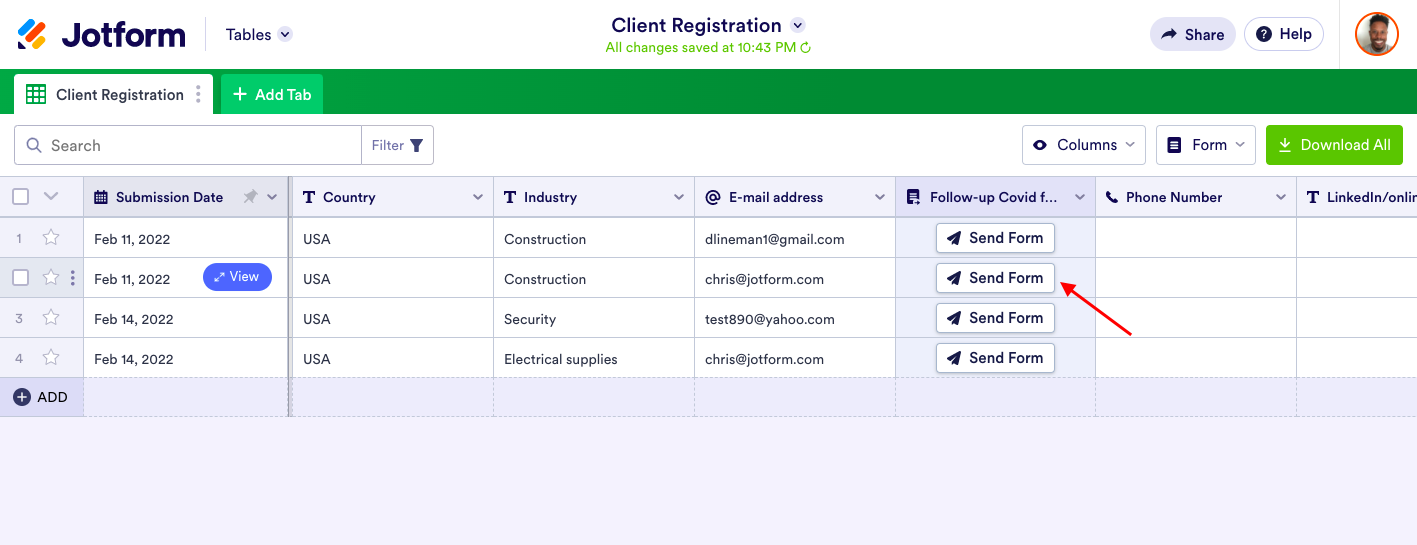
Task: Open the Columns visibility dropdown
Action: [x=1084, y=145]
